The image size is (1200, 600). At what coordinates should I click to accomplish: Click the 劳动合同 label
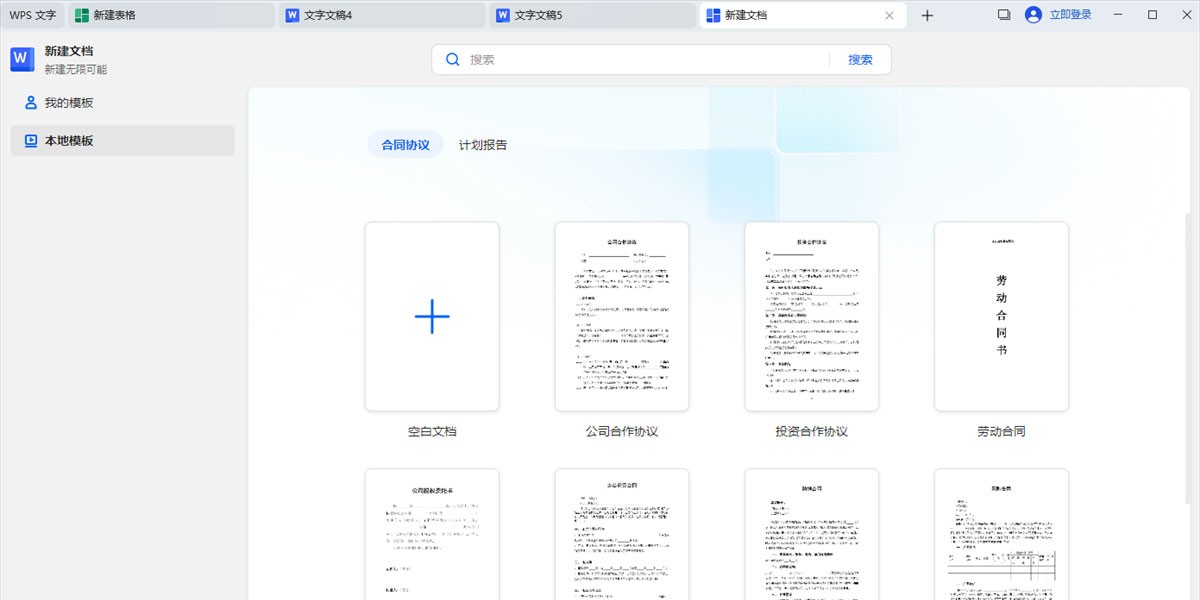(x=1002, y=432)
